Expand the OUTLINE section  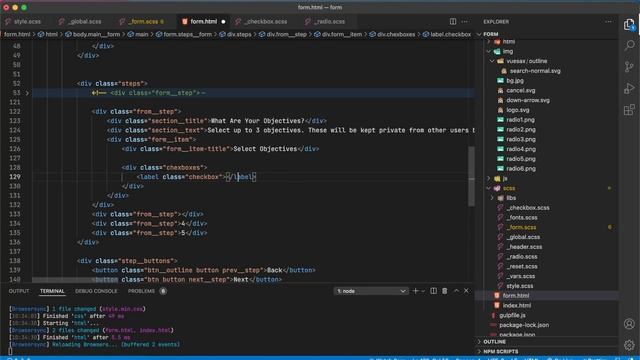(x=494, y=342)
